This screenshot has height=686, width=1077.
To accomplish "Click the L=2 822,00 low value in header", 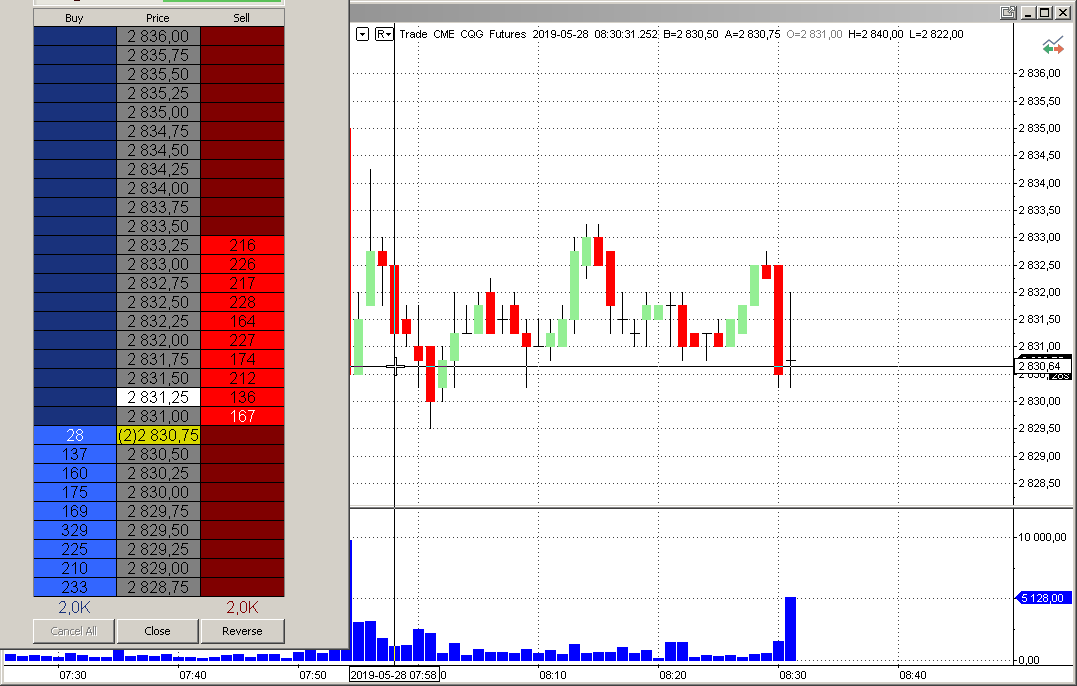I will tap(936, 34).
